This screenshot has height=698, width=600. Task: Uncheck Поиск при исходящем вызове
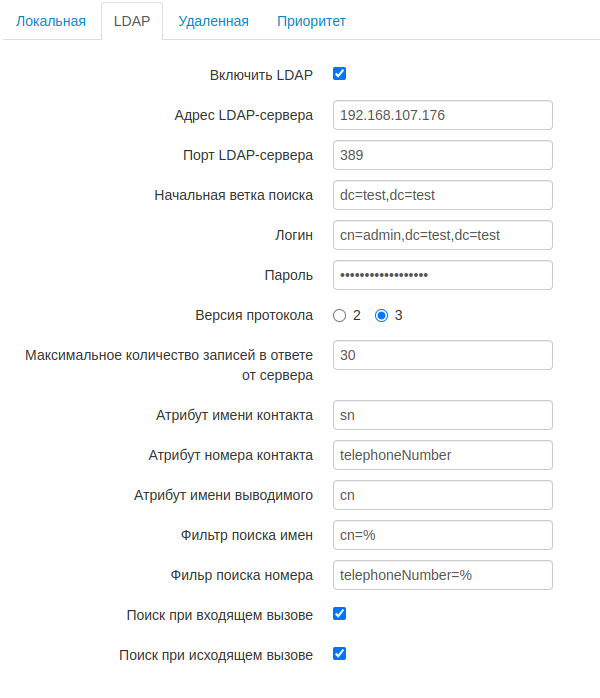[x=339, y=654]
